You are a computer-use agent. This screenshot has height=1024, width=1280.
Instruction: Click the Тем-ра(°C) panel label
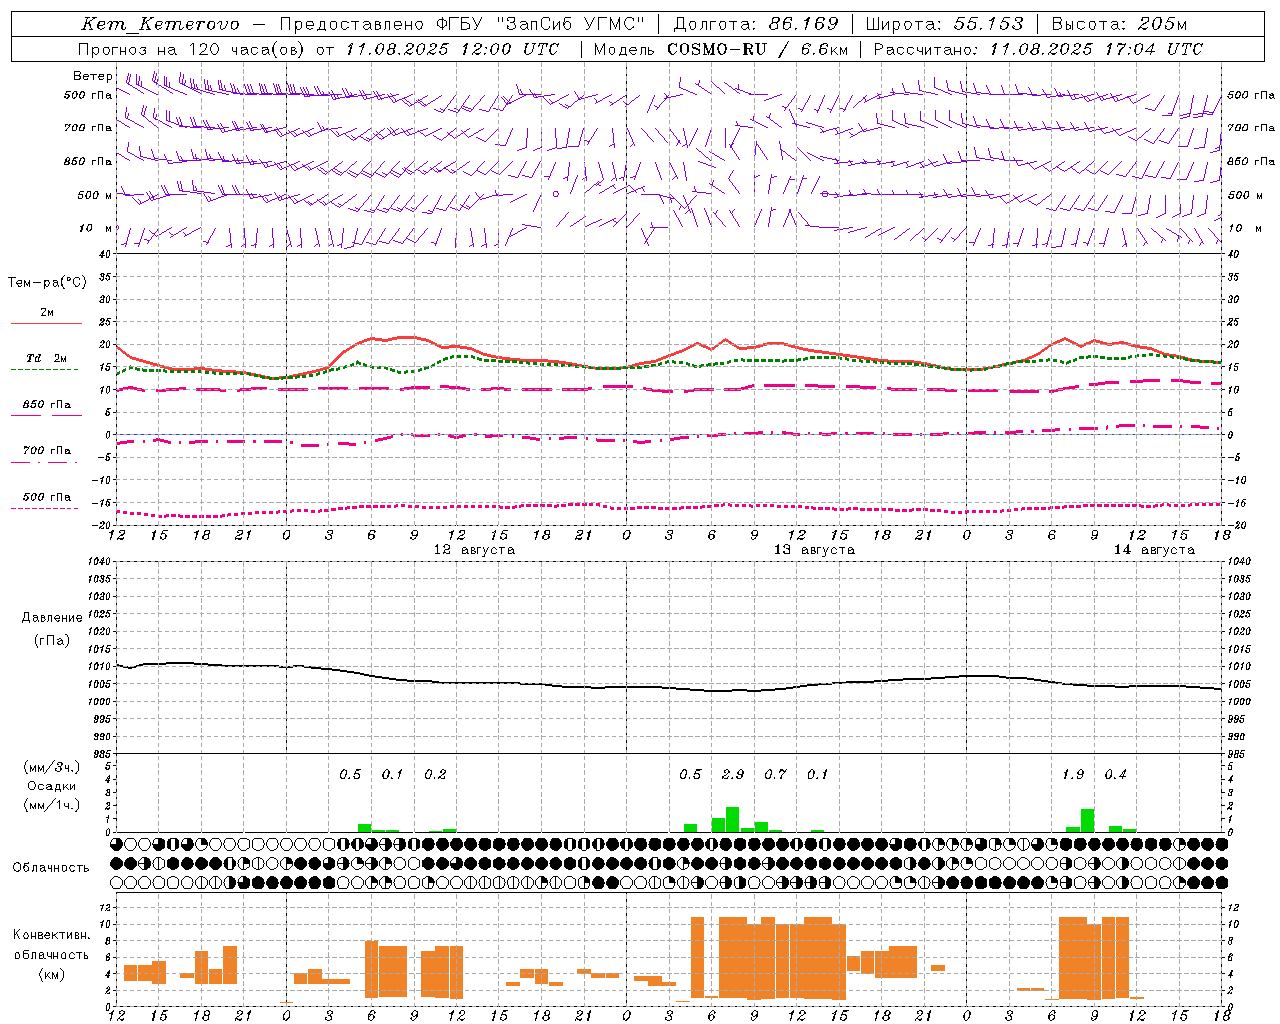tap(47, 283)
